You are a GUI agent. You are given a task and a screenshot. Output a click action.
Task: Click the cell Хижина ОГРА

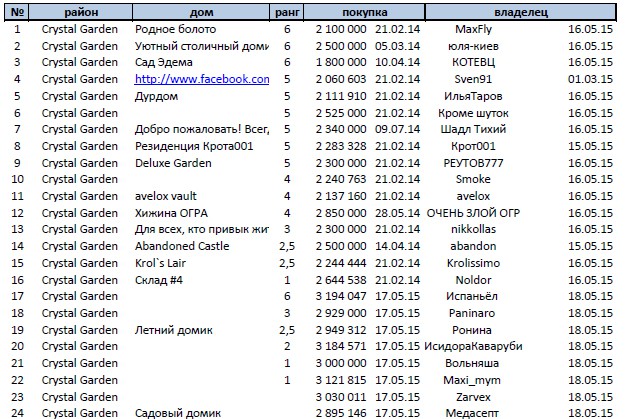point(171,213)
